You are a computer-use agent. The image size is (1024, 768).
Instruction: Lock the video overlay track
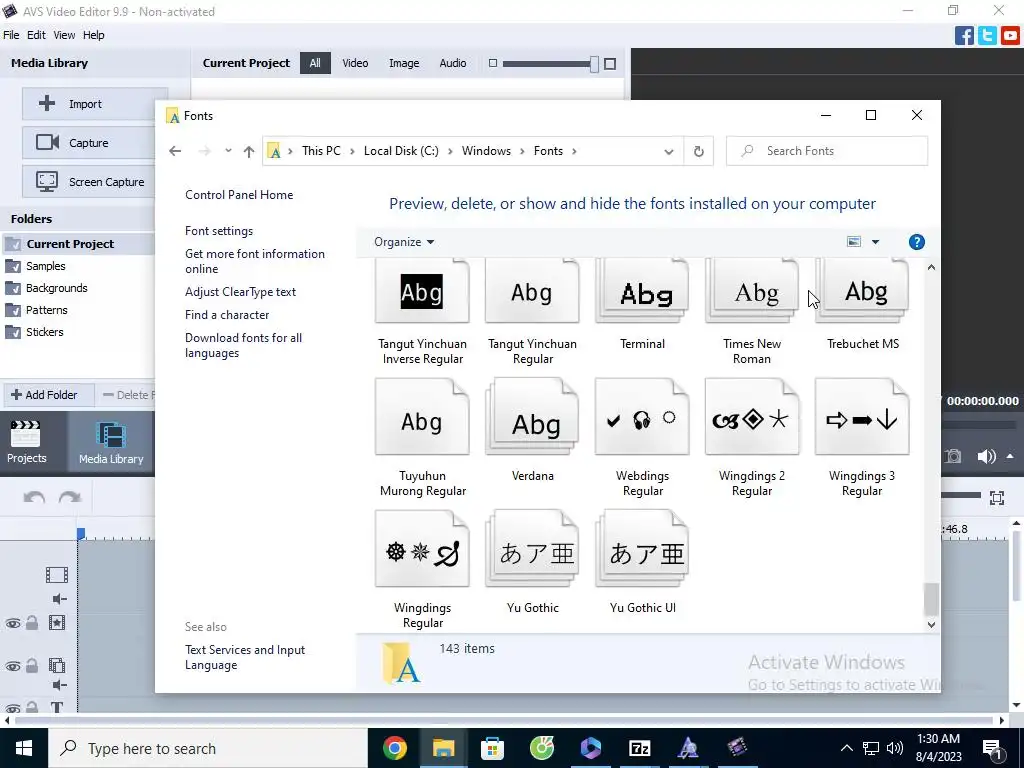coord(31,665)
